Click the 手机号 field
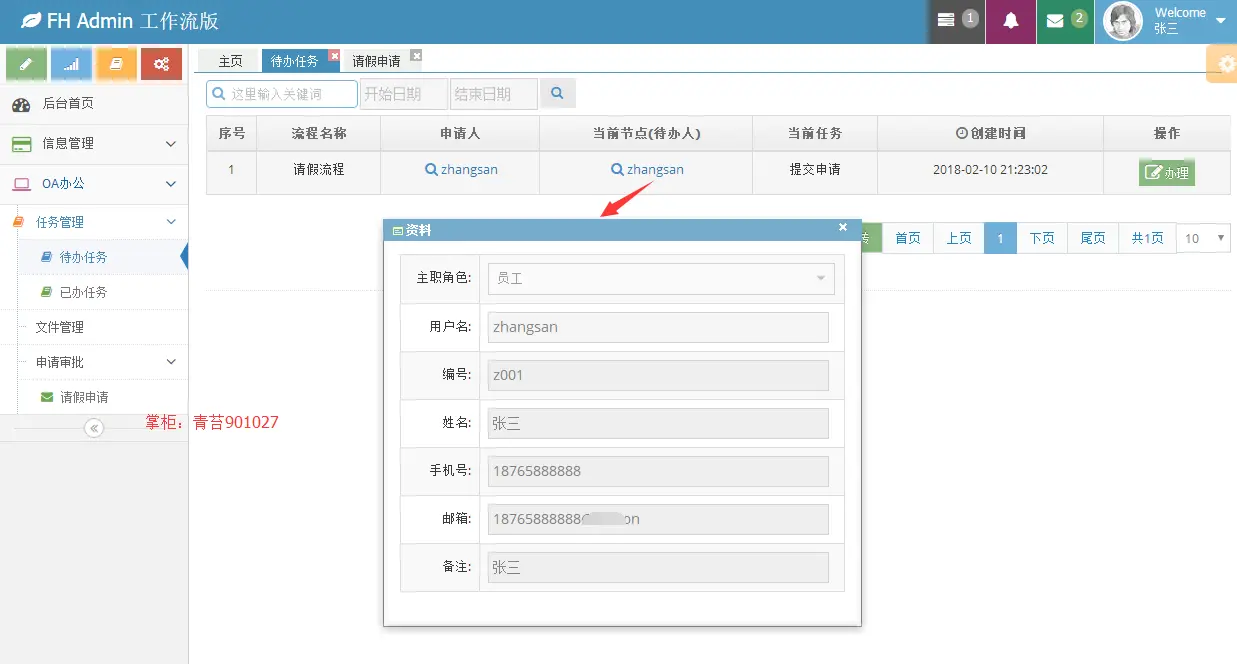This screenshot has height=664, width=1237. tap(658, 471)
